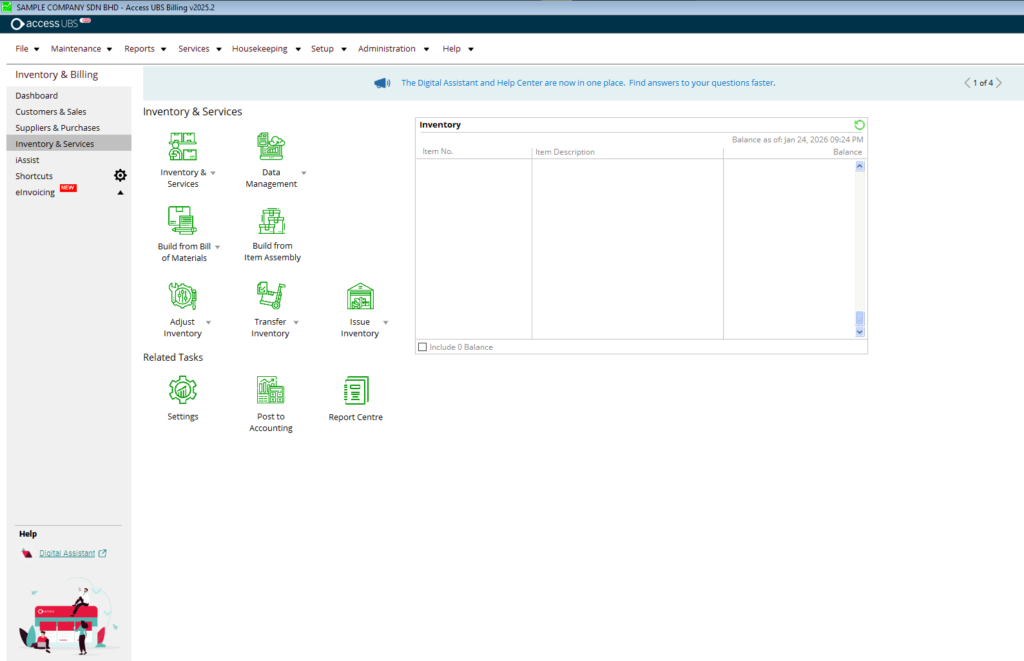This screenshot has width=1024, height=661.
Task: Click the Shortcuts gear icon
Action: [120, 175]
